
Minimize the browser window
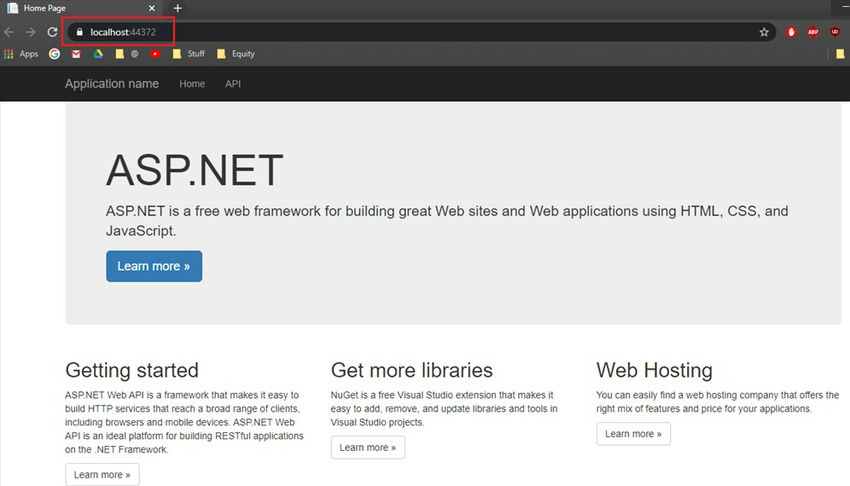click(845, 7)
